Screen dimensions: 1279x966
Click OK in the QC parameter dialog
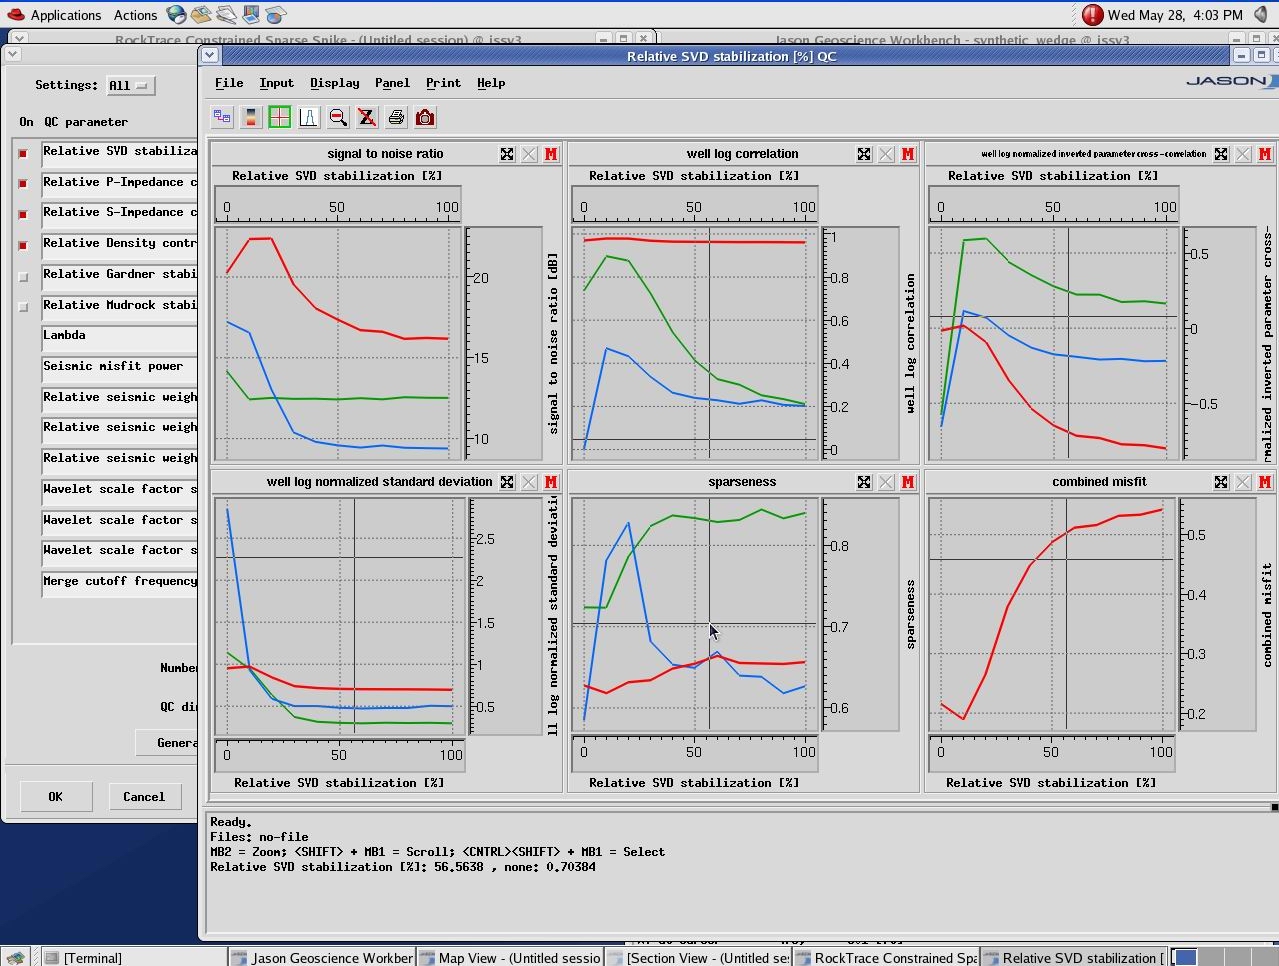click(55, 797)
